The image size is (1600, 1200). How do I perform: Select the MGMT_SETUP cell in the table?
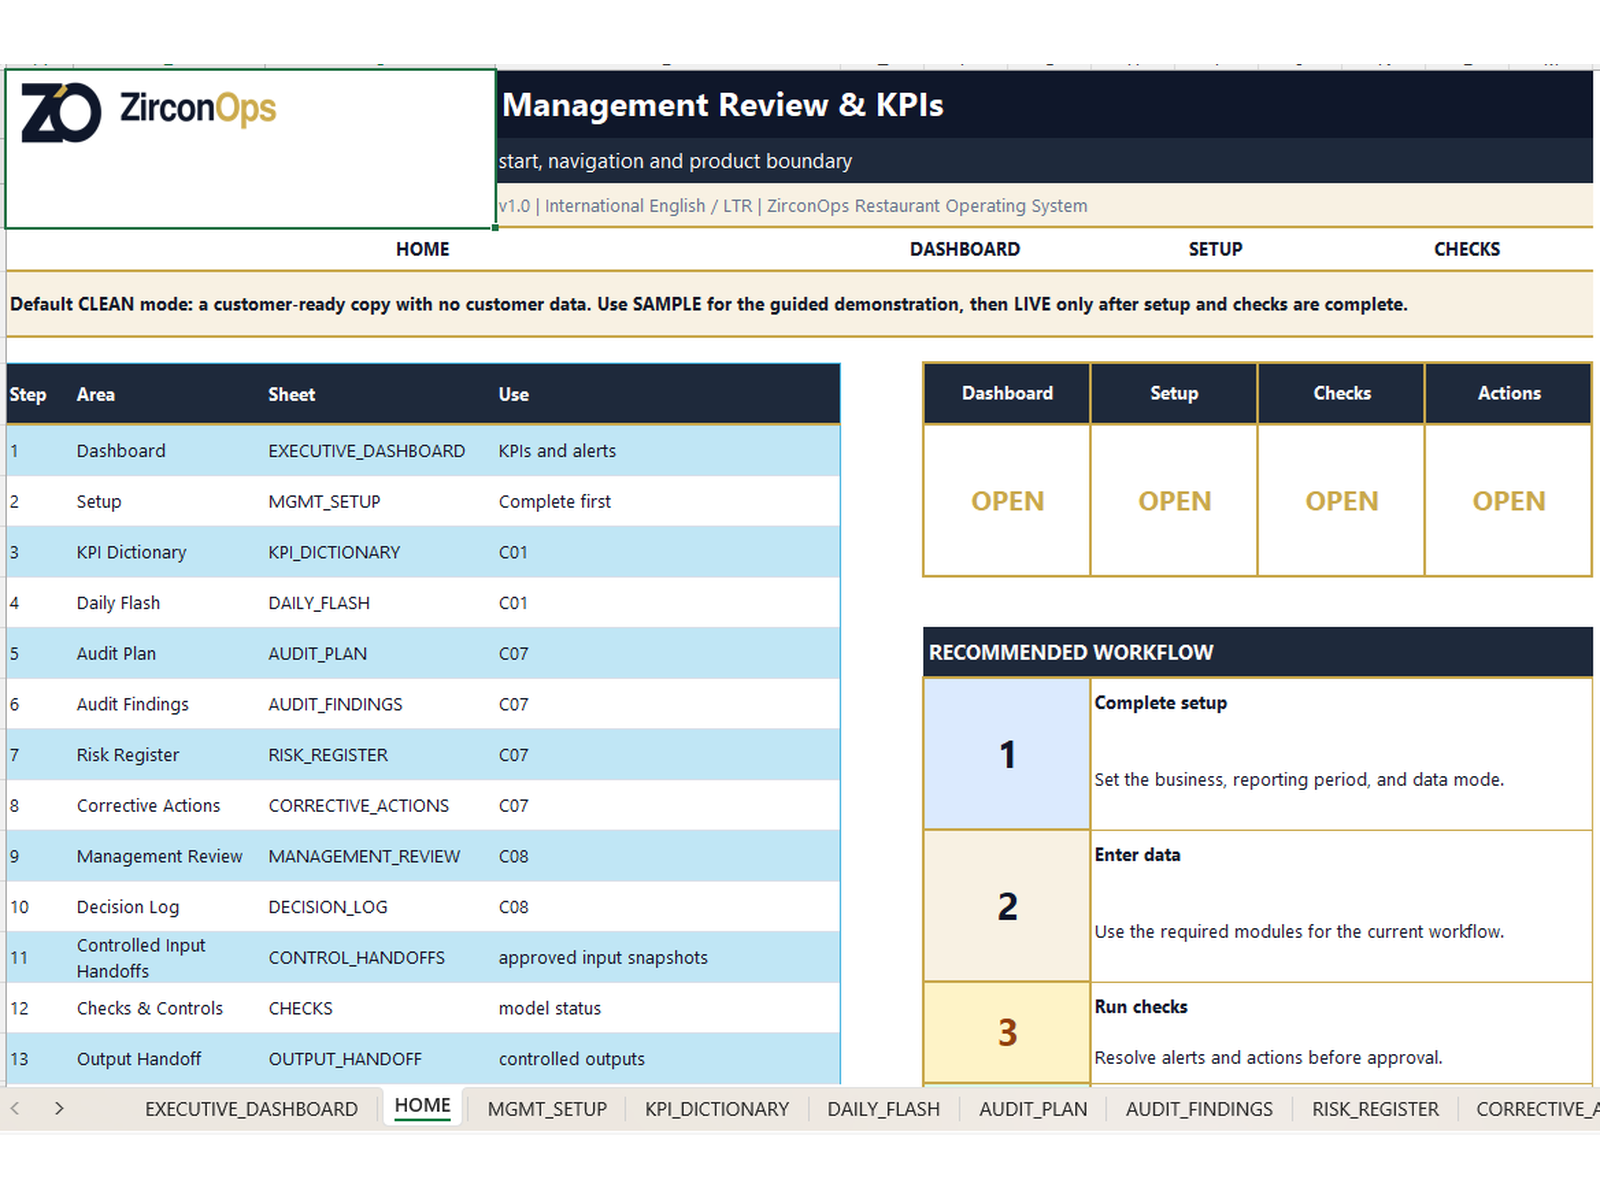coord(380,501)
